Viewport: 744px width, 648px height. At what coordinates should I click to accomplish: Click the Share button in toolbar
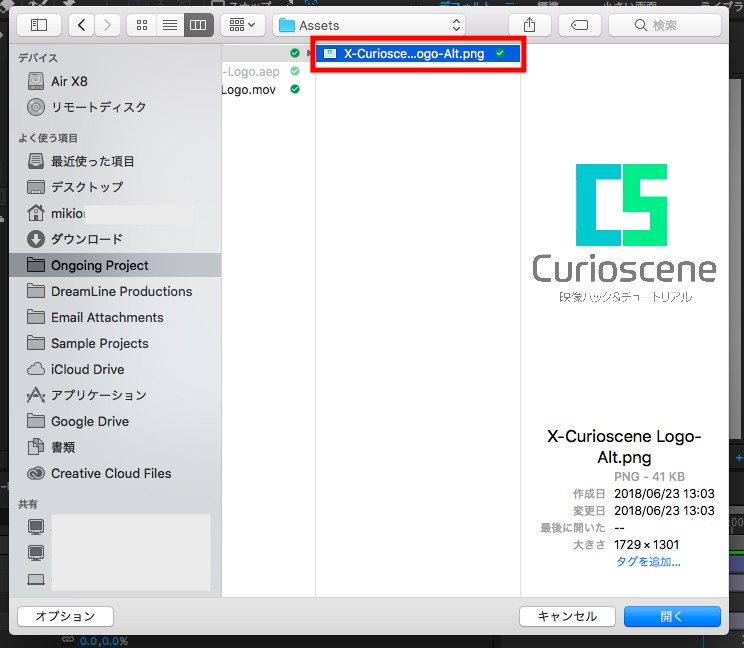click(x=530, y=25)
